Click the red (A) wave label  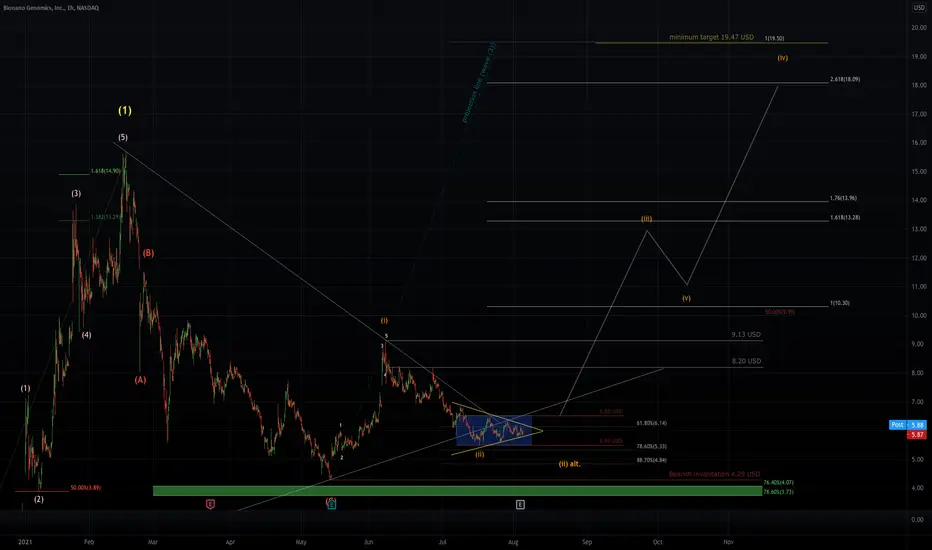click(x=140, y=379)
